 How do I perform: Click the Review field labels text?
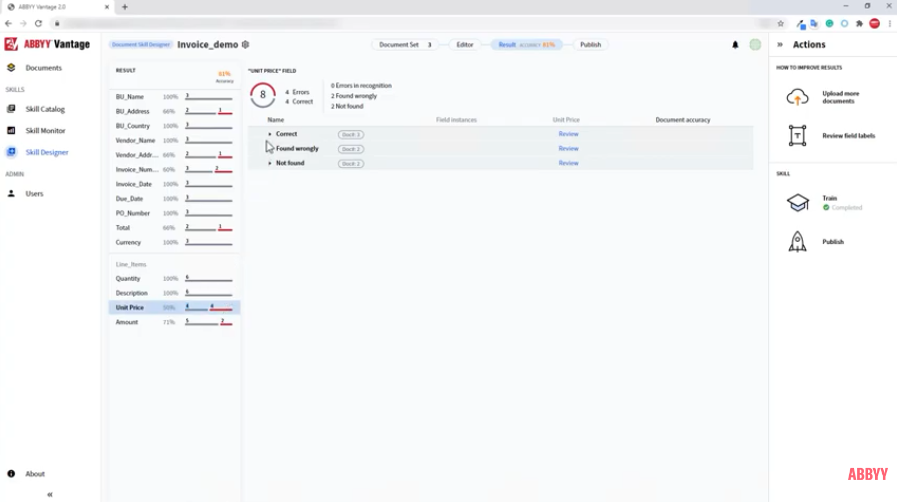click(848, 136)
